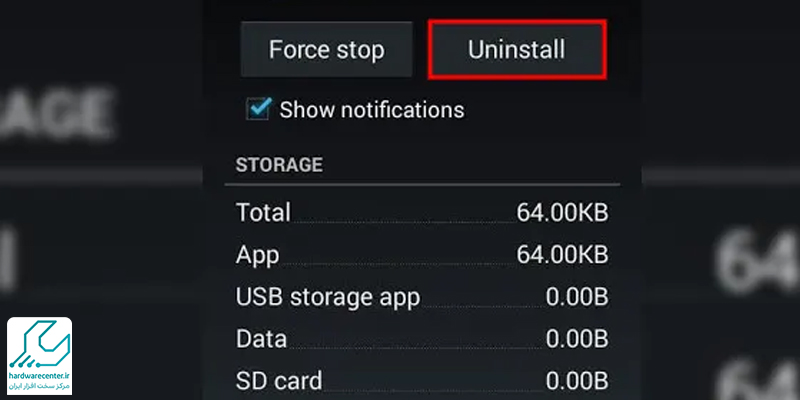Click the Show notifications label text
Image resolution: width=800 pixels, height=400 pixels.
click(x=371, y=109)
